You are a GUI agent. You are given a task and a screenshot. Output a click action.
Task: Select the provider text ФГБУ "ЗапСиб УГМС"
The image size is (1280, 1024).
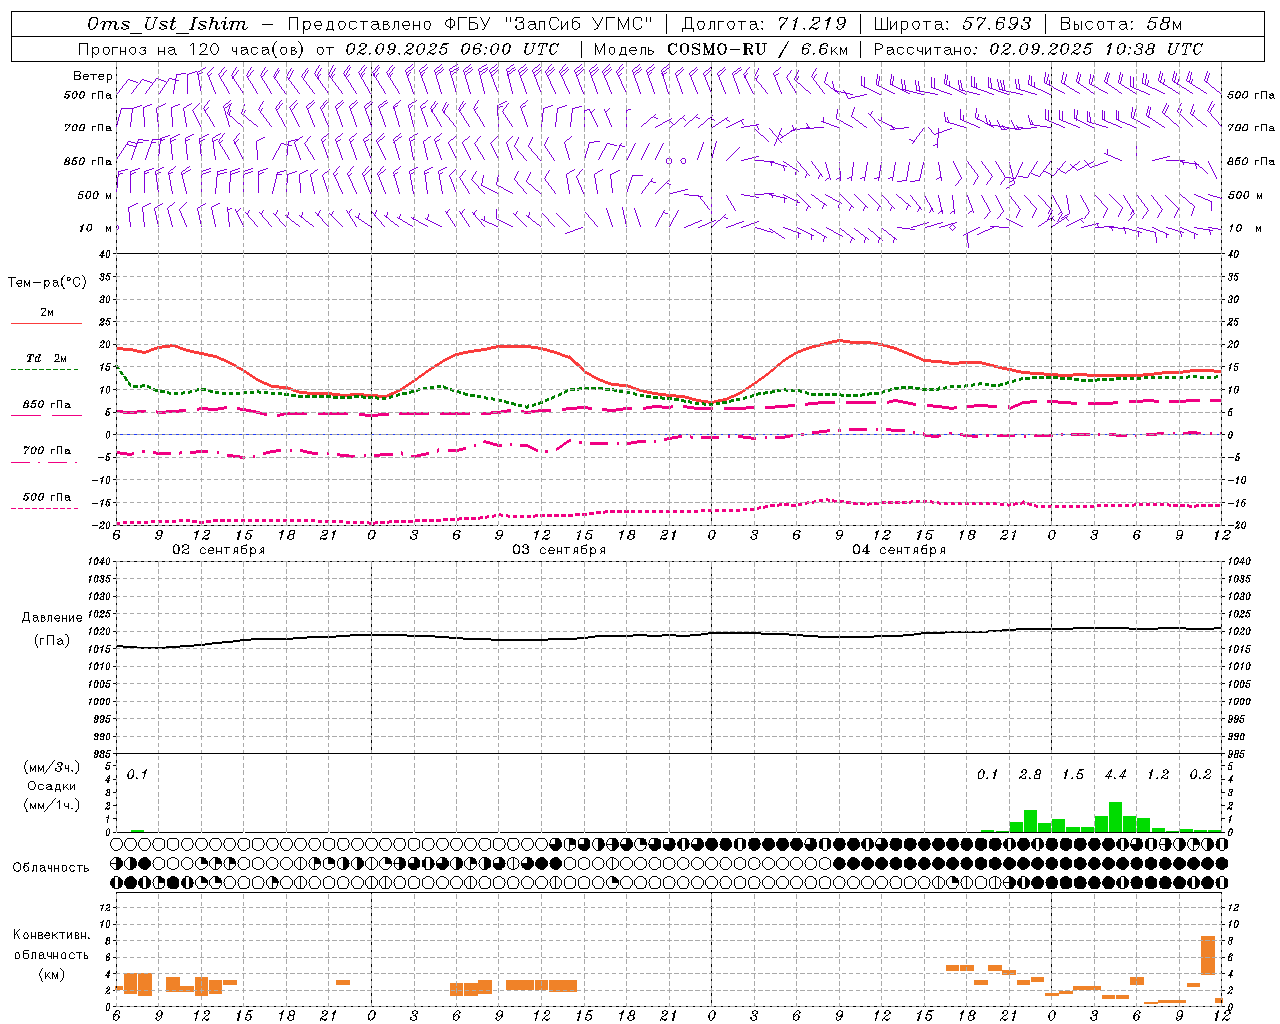547,24
